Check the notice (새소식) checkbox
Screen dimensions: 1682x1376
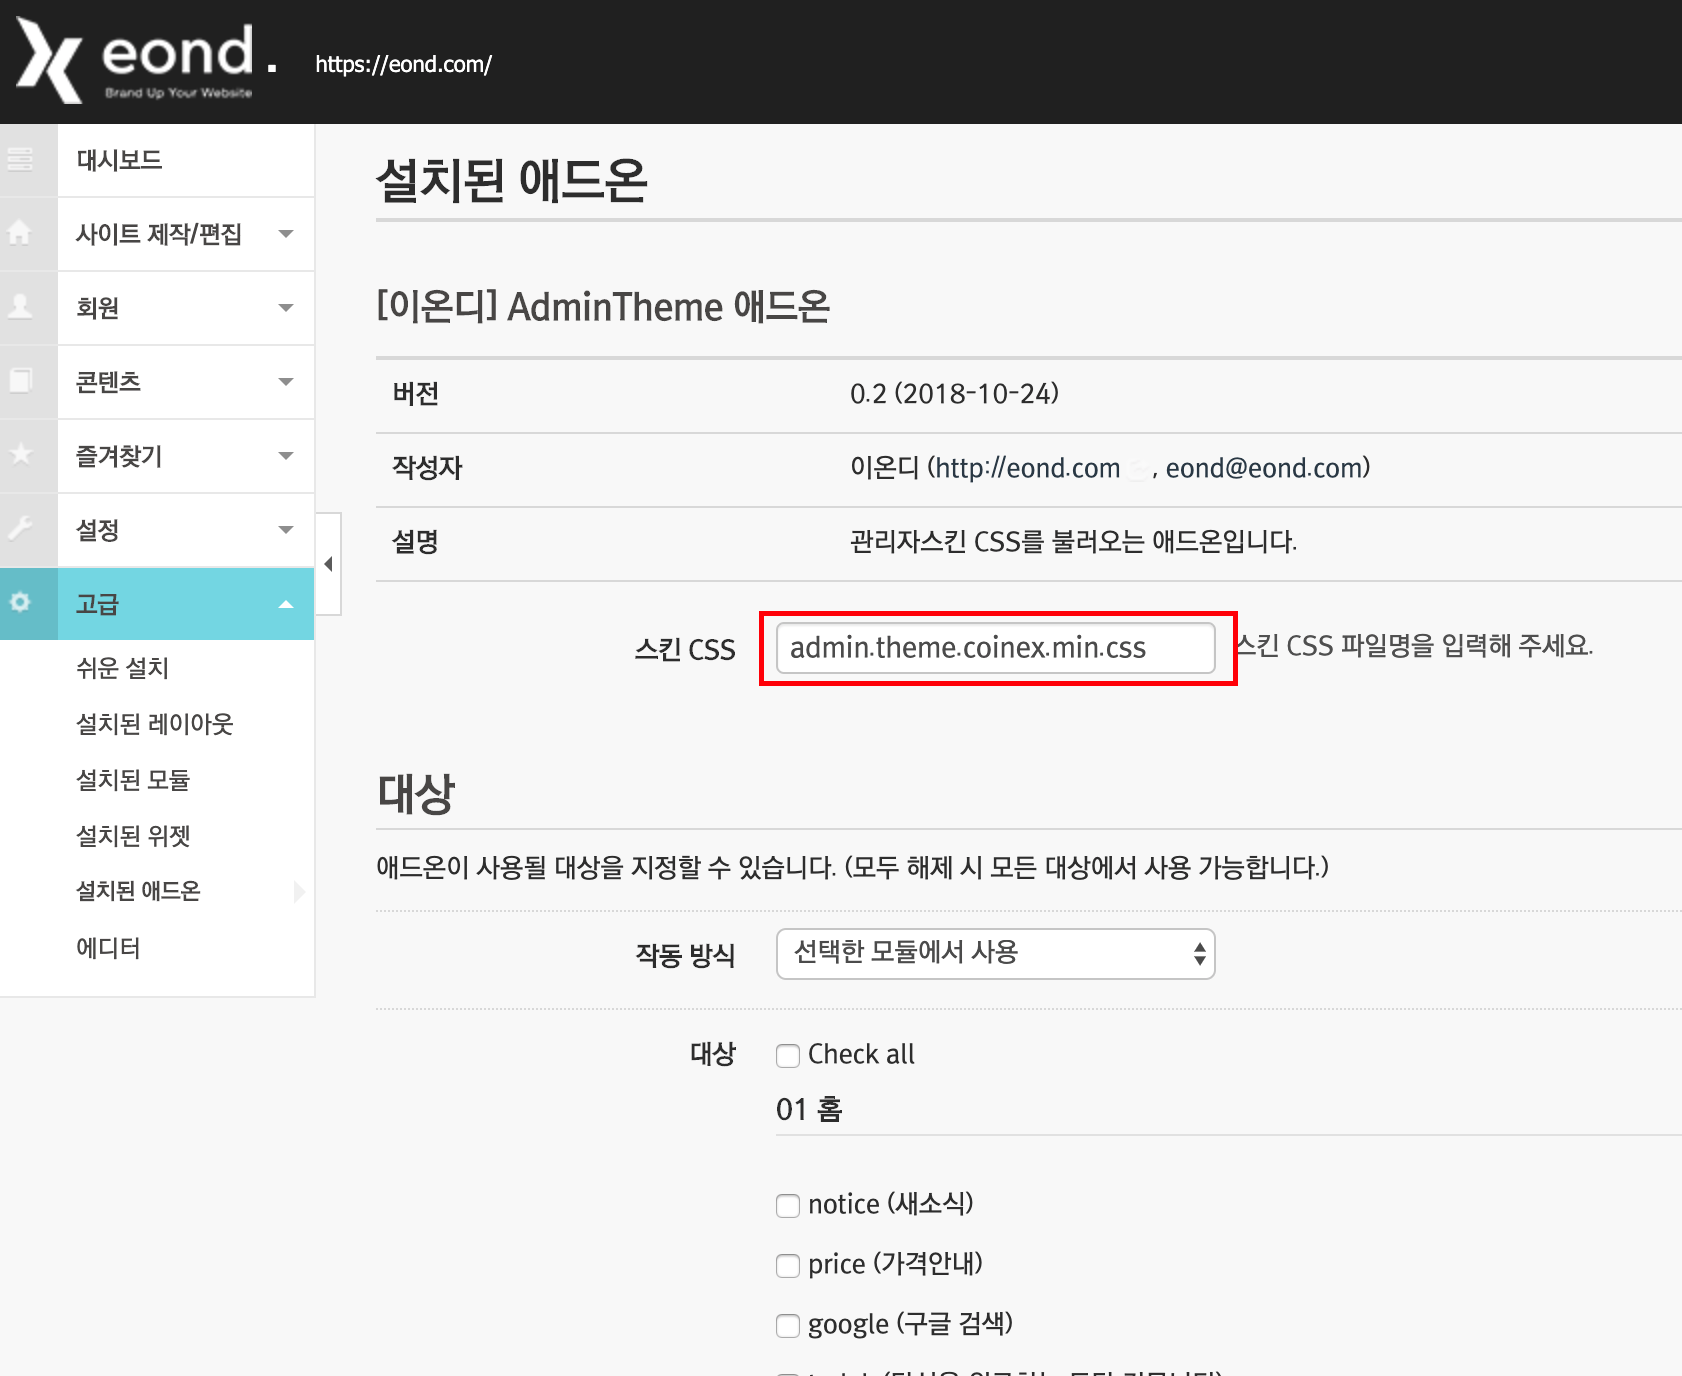point(788,1205)
